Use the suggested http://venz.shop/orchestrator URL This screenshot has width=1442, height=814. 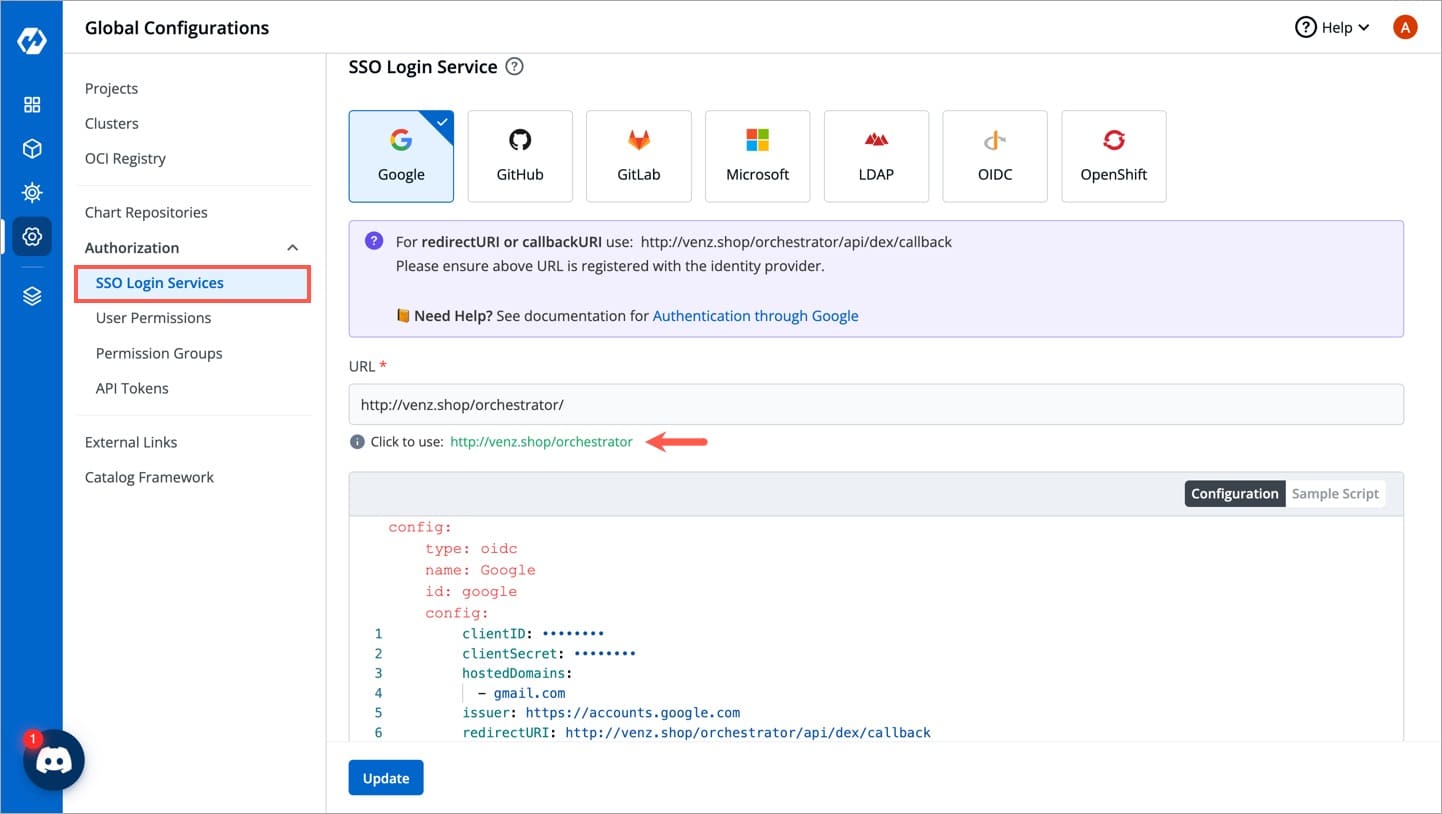(541, 442)
